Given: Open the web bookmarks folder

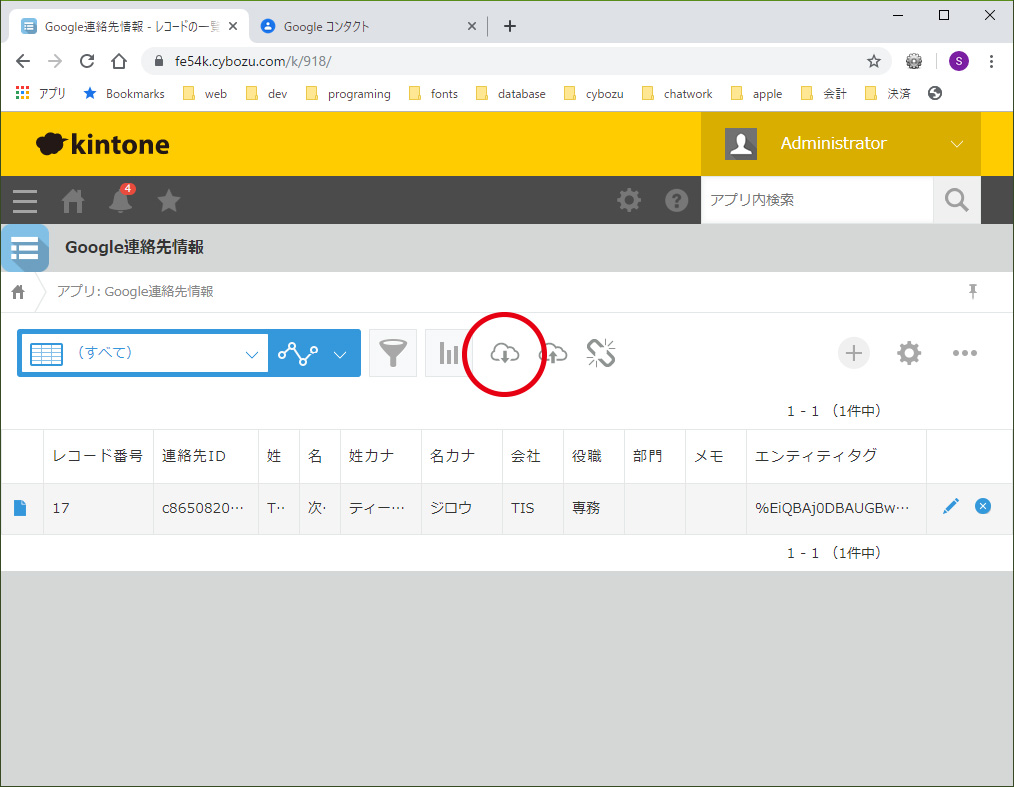Looking at the screenshot, I should (x=205, y=94).
